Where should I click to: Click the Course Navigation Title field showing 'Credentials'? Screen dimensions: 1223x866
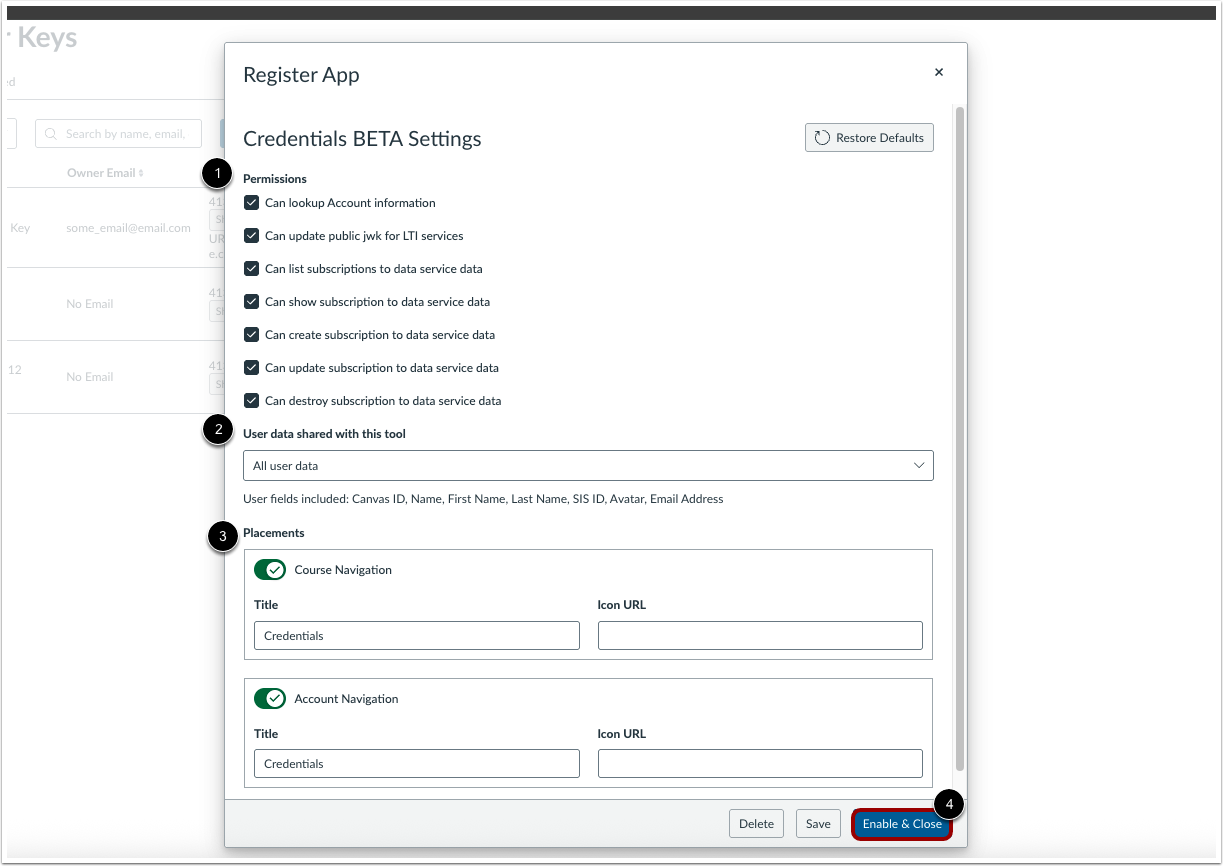[x=416, y=635]
